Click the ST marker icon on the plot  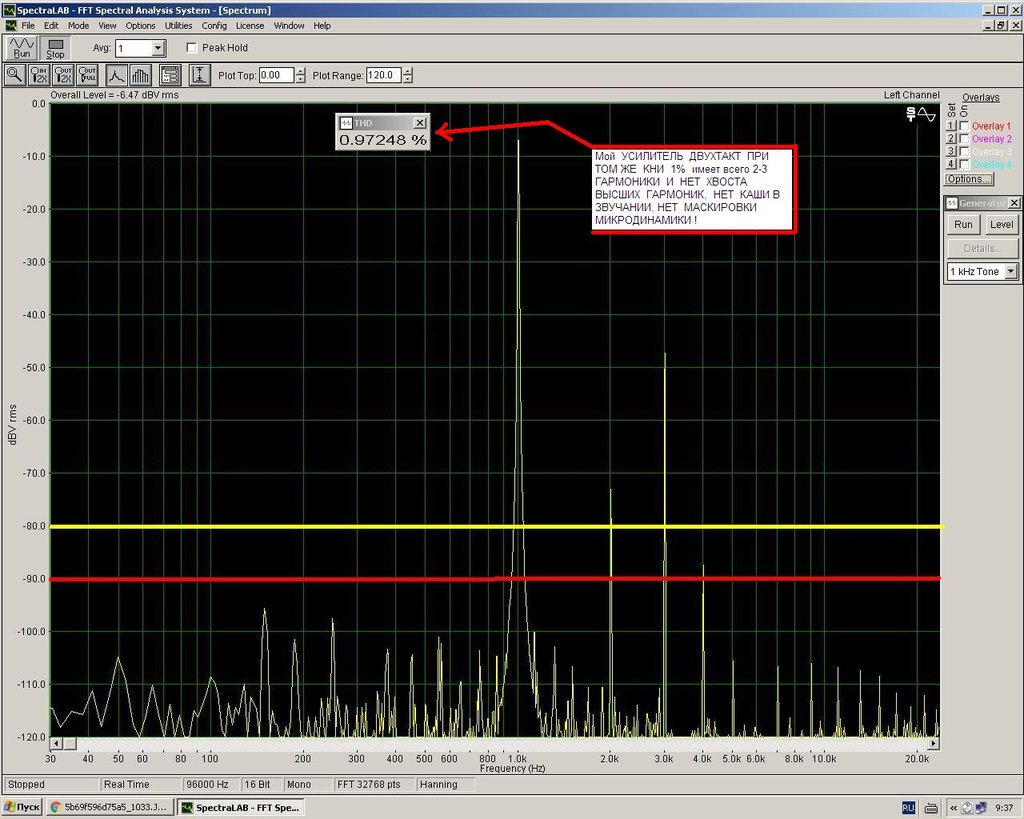[911, 114]
